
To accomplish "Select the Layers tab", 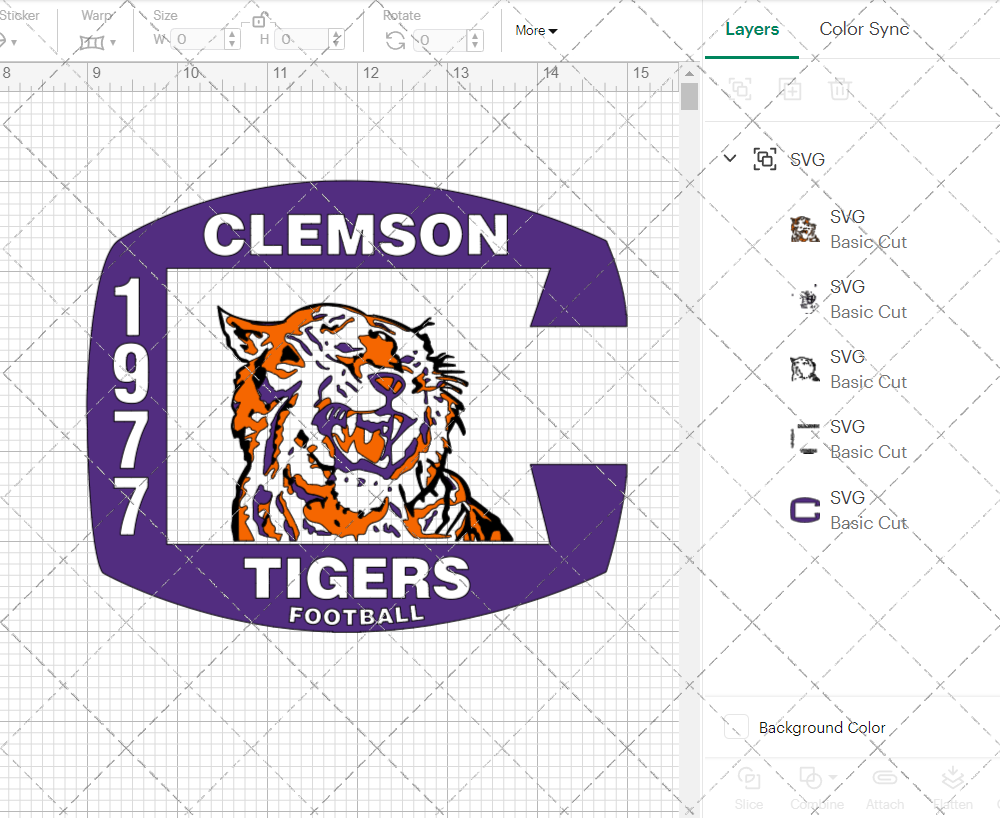I will (752, 29).
